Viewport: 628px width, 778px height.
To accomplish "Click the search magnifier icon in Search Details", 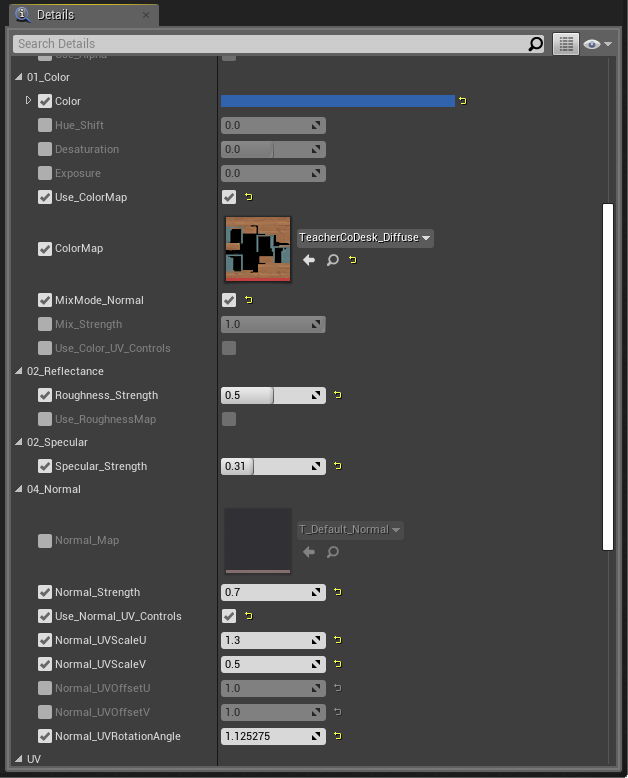I will click(x=535, y=44).
